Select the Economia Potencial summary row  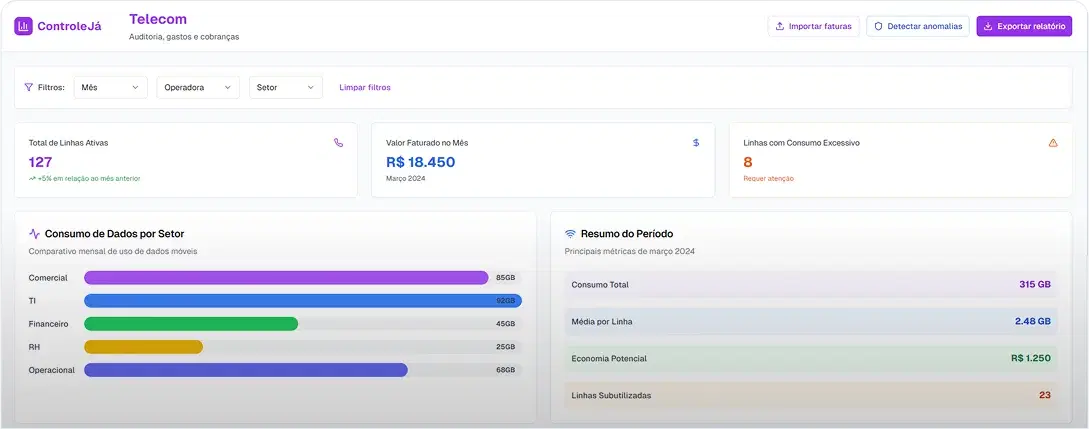(810, 358)
